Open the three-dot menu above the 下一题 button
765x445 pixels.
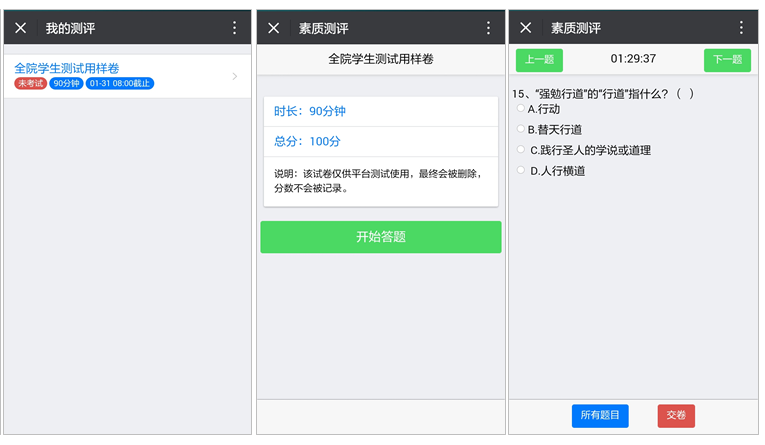(741, 28)
